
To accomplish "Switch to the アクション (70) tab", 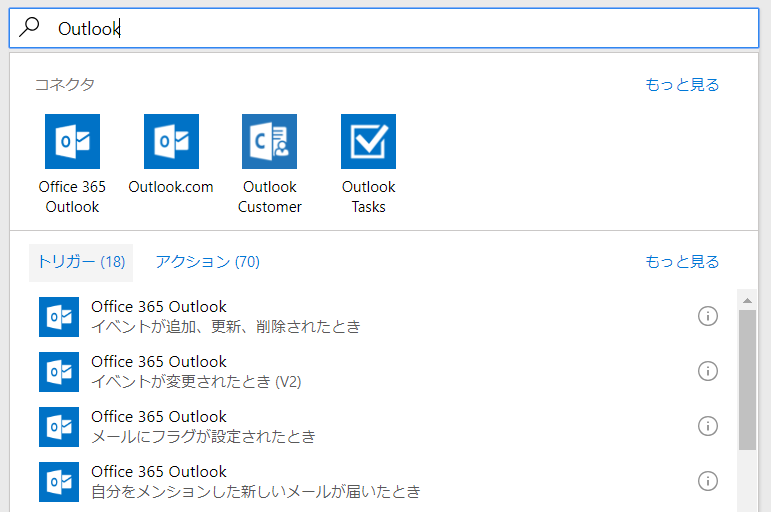I will click(208, 262).
